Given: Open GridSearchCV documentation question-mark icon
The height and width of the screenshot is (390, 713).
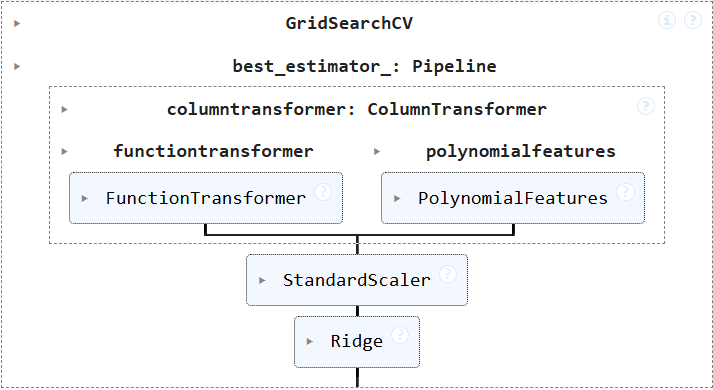Looking at the screenshot, I should pyautogui.click(x=693, y=20).
